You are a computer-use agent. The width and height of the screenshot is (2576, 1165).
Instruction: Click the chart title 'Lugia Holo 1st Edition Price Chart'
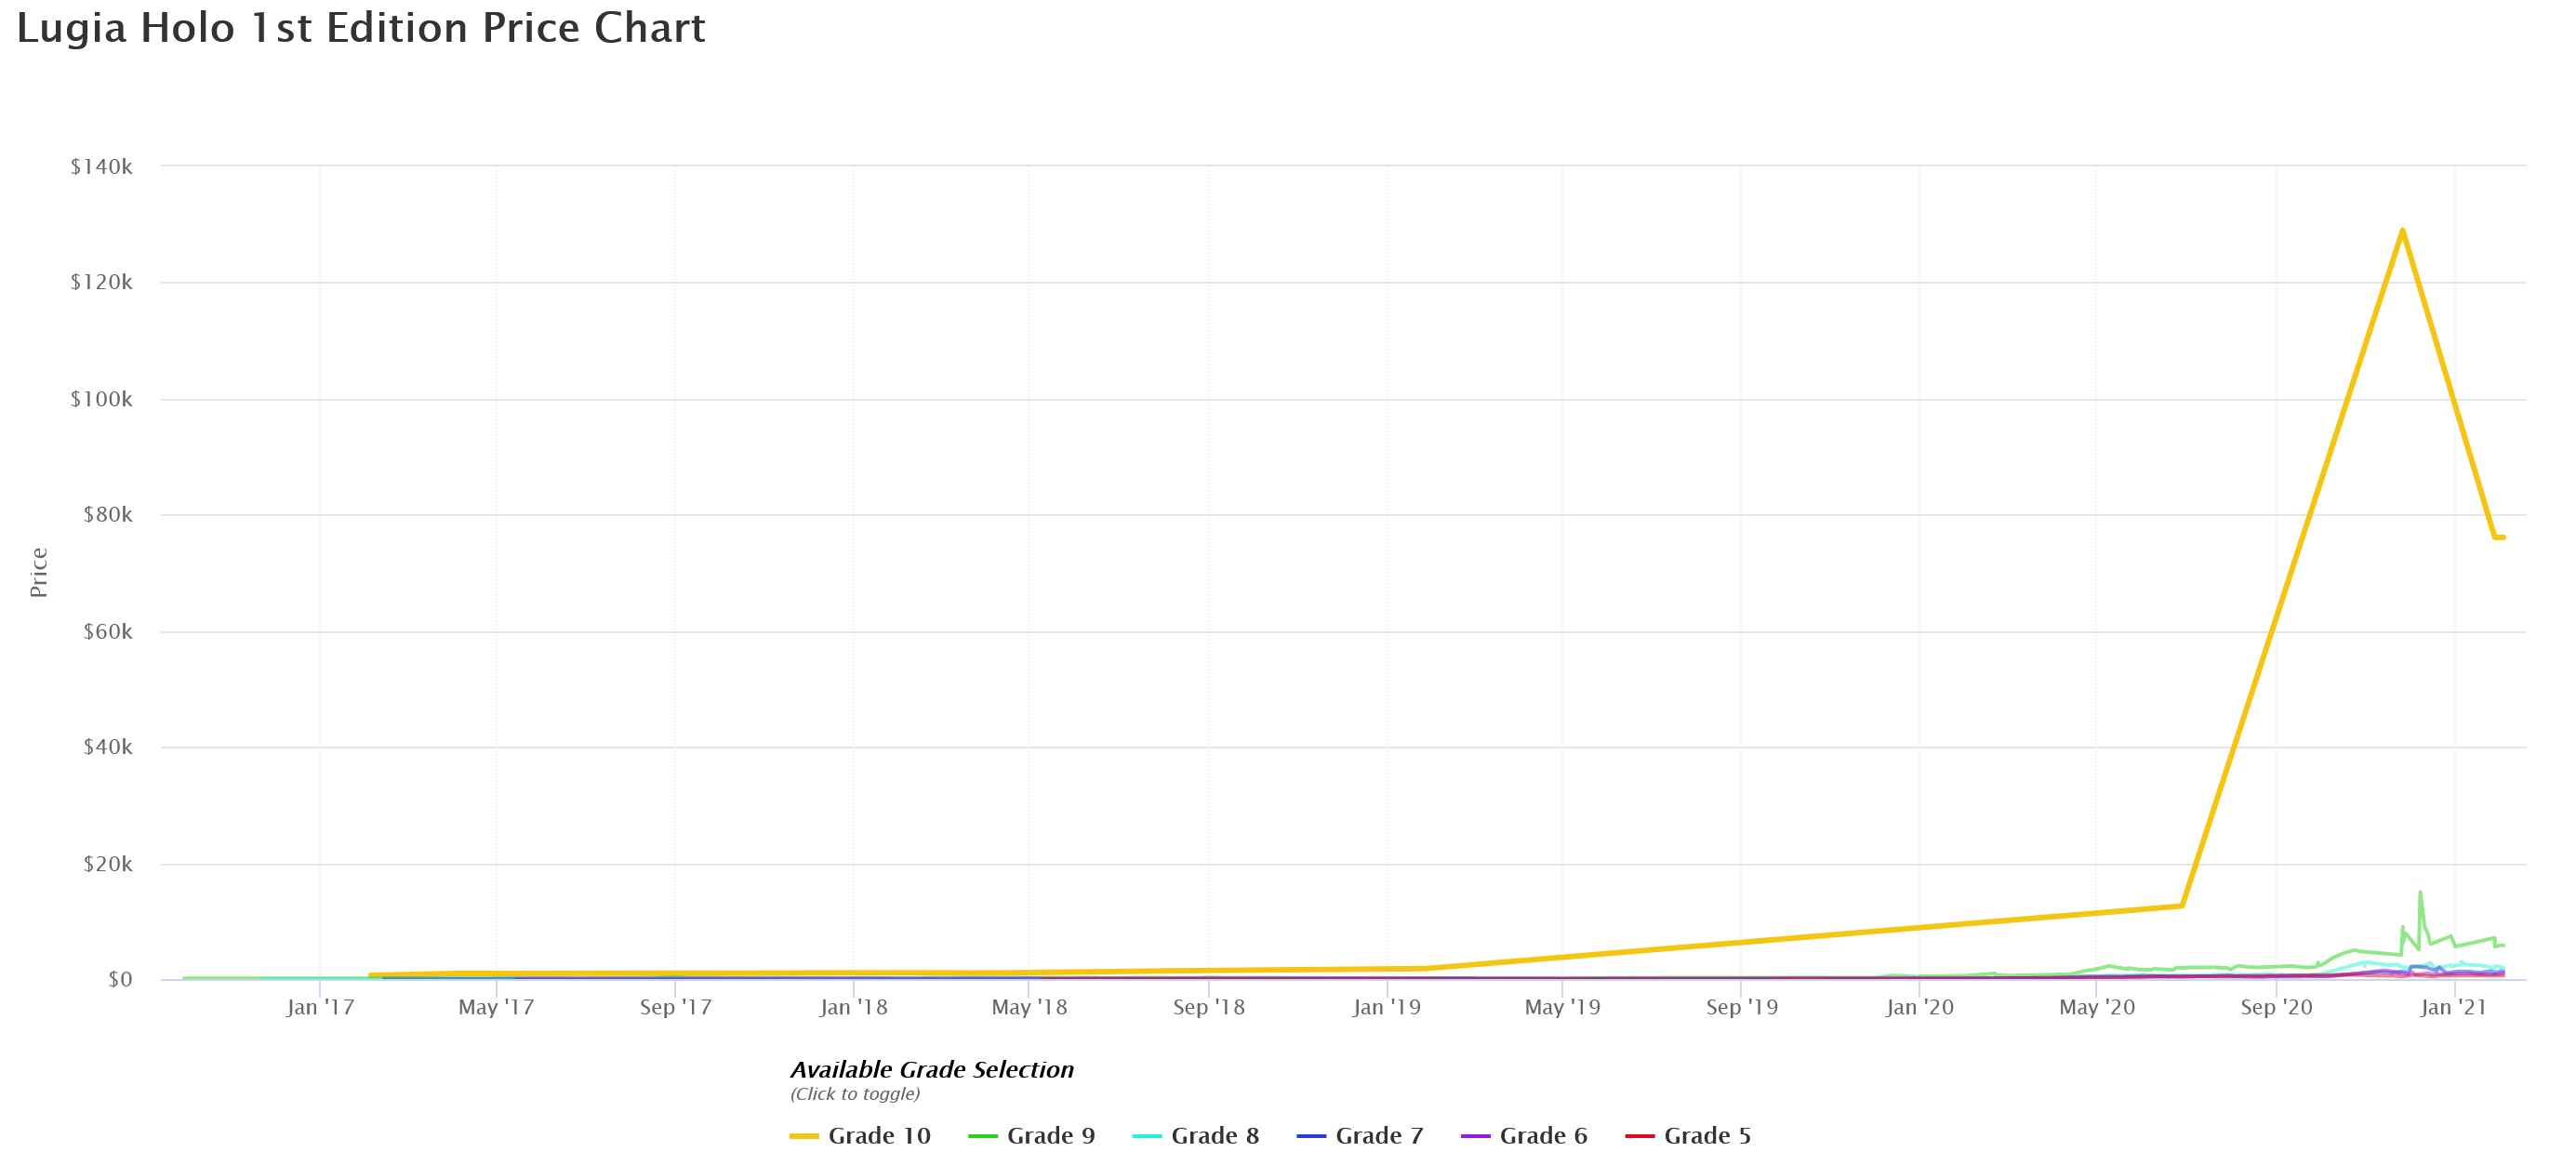click(361, 28)
